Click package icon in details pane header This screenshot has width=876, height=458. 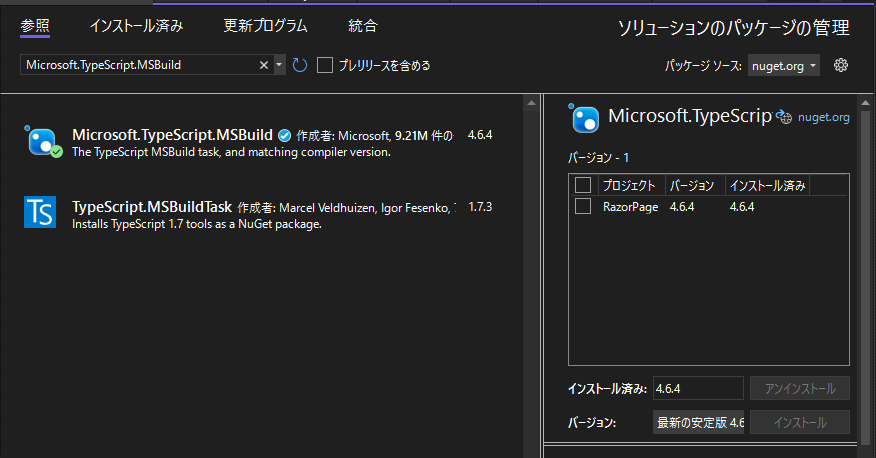coord(584,118)
